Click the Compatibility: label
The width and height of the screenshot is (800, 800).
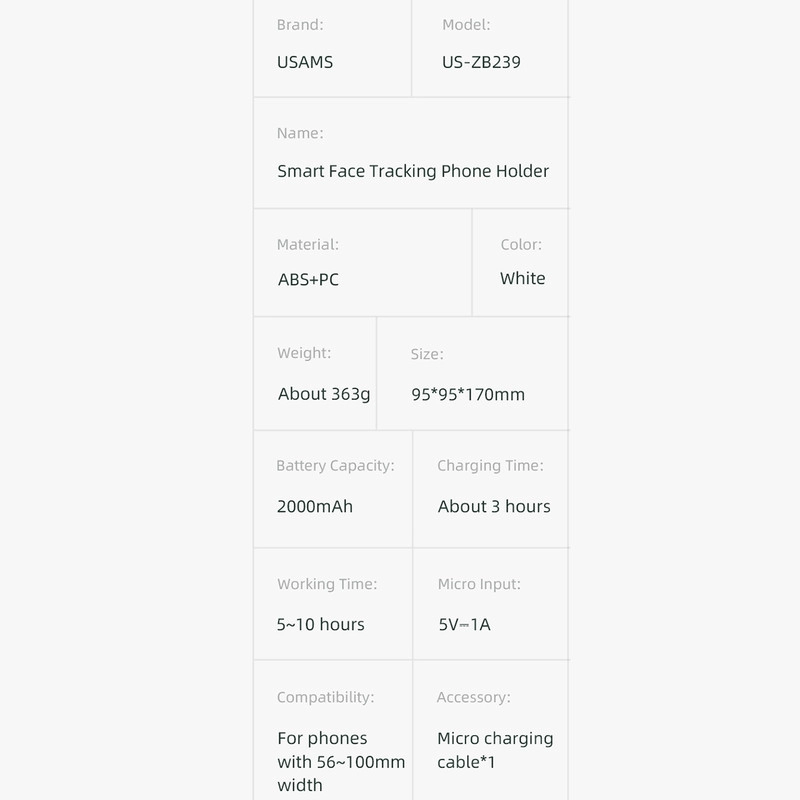pyautogui.click(x=326, y=697)
